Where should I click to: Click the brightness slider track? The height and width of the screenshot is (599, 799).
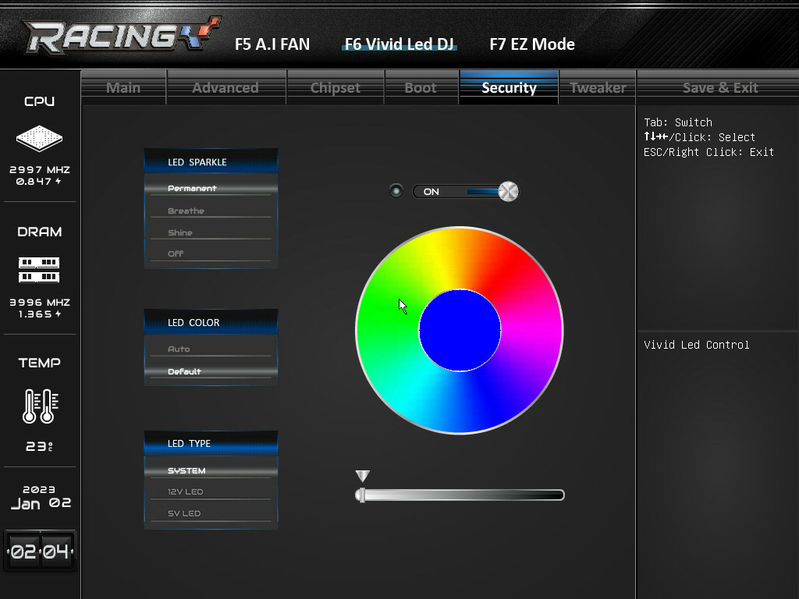(460, 495)
